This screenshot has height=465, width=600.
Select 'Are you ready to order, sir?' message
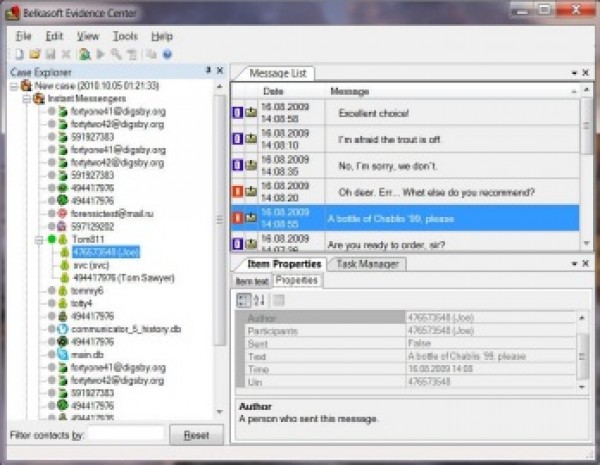click(x=406, y=243)
